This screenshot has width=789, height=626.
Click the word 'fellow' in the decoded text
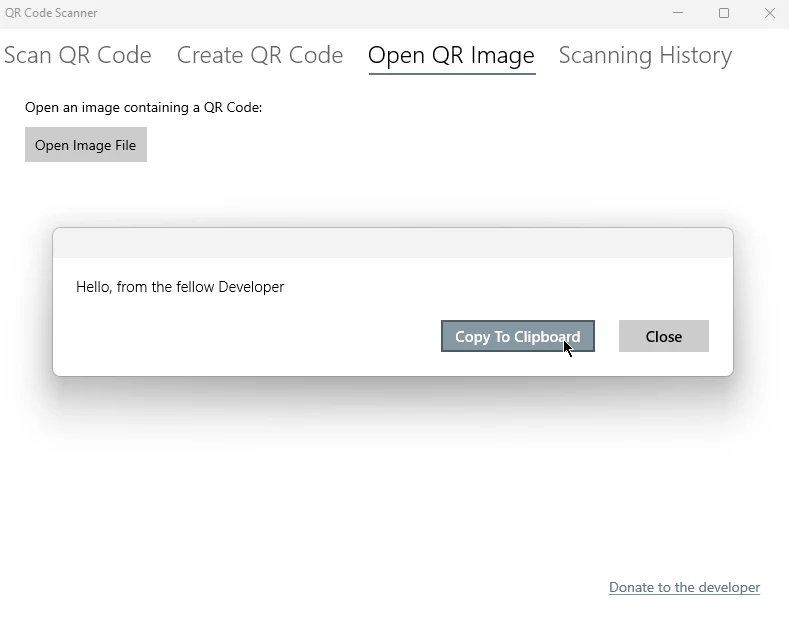pos(195,287)
